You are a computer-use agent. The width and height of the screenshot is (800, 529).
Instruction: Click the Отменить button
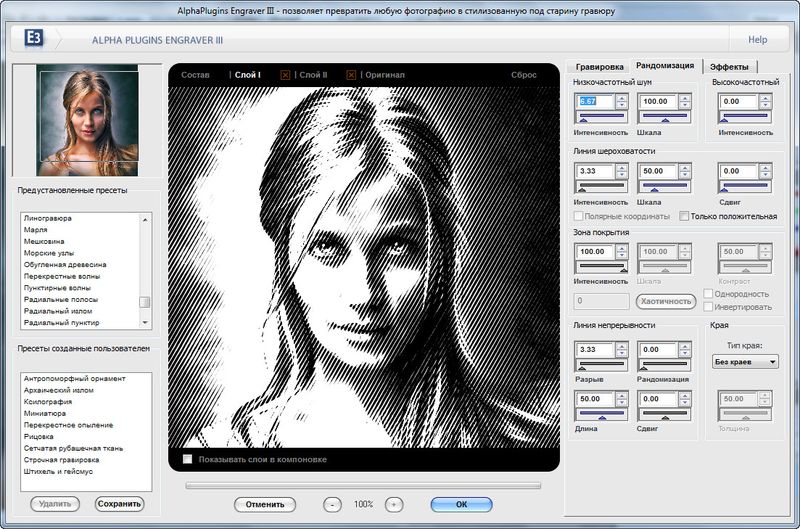click(x=265, y=505)
